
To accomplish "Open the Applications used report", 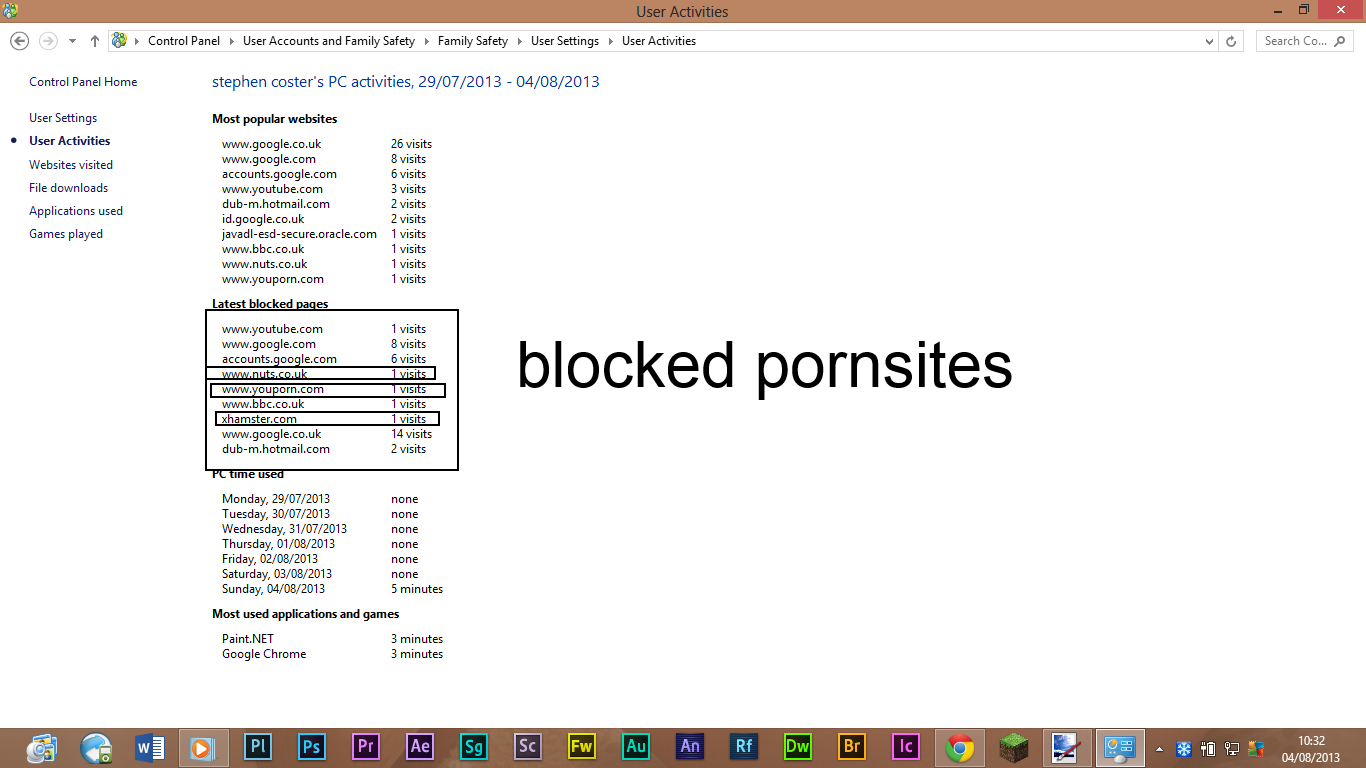I will [x=76, y=211].
